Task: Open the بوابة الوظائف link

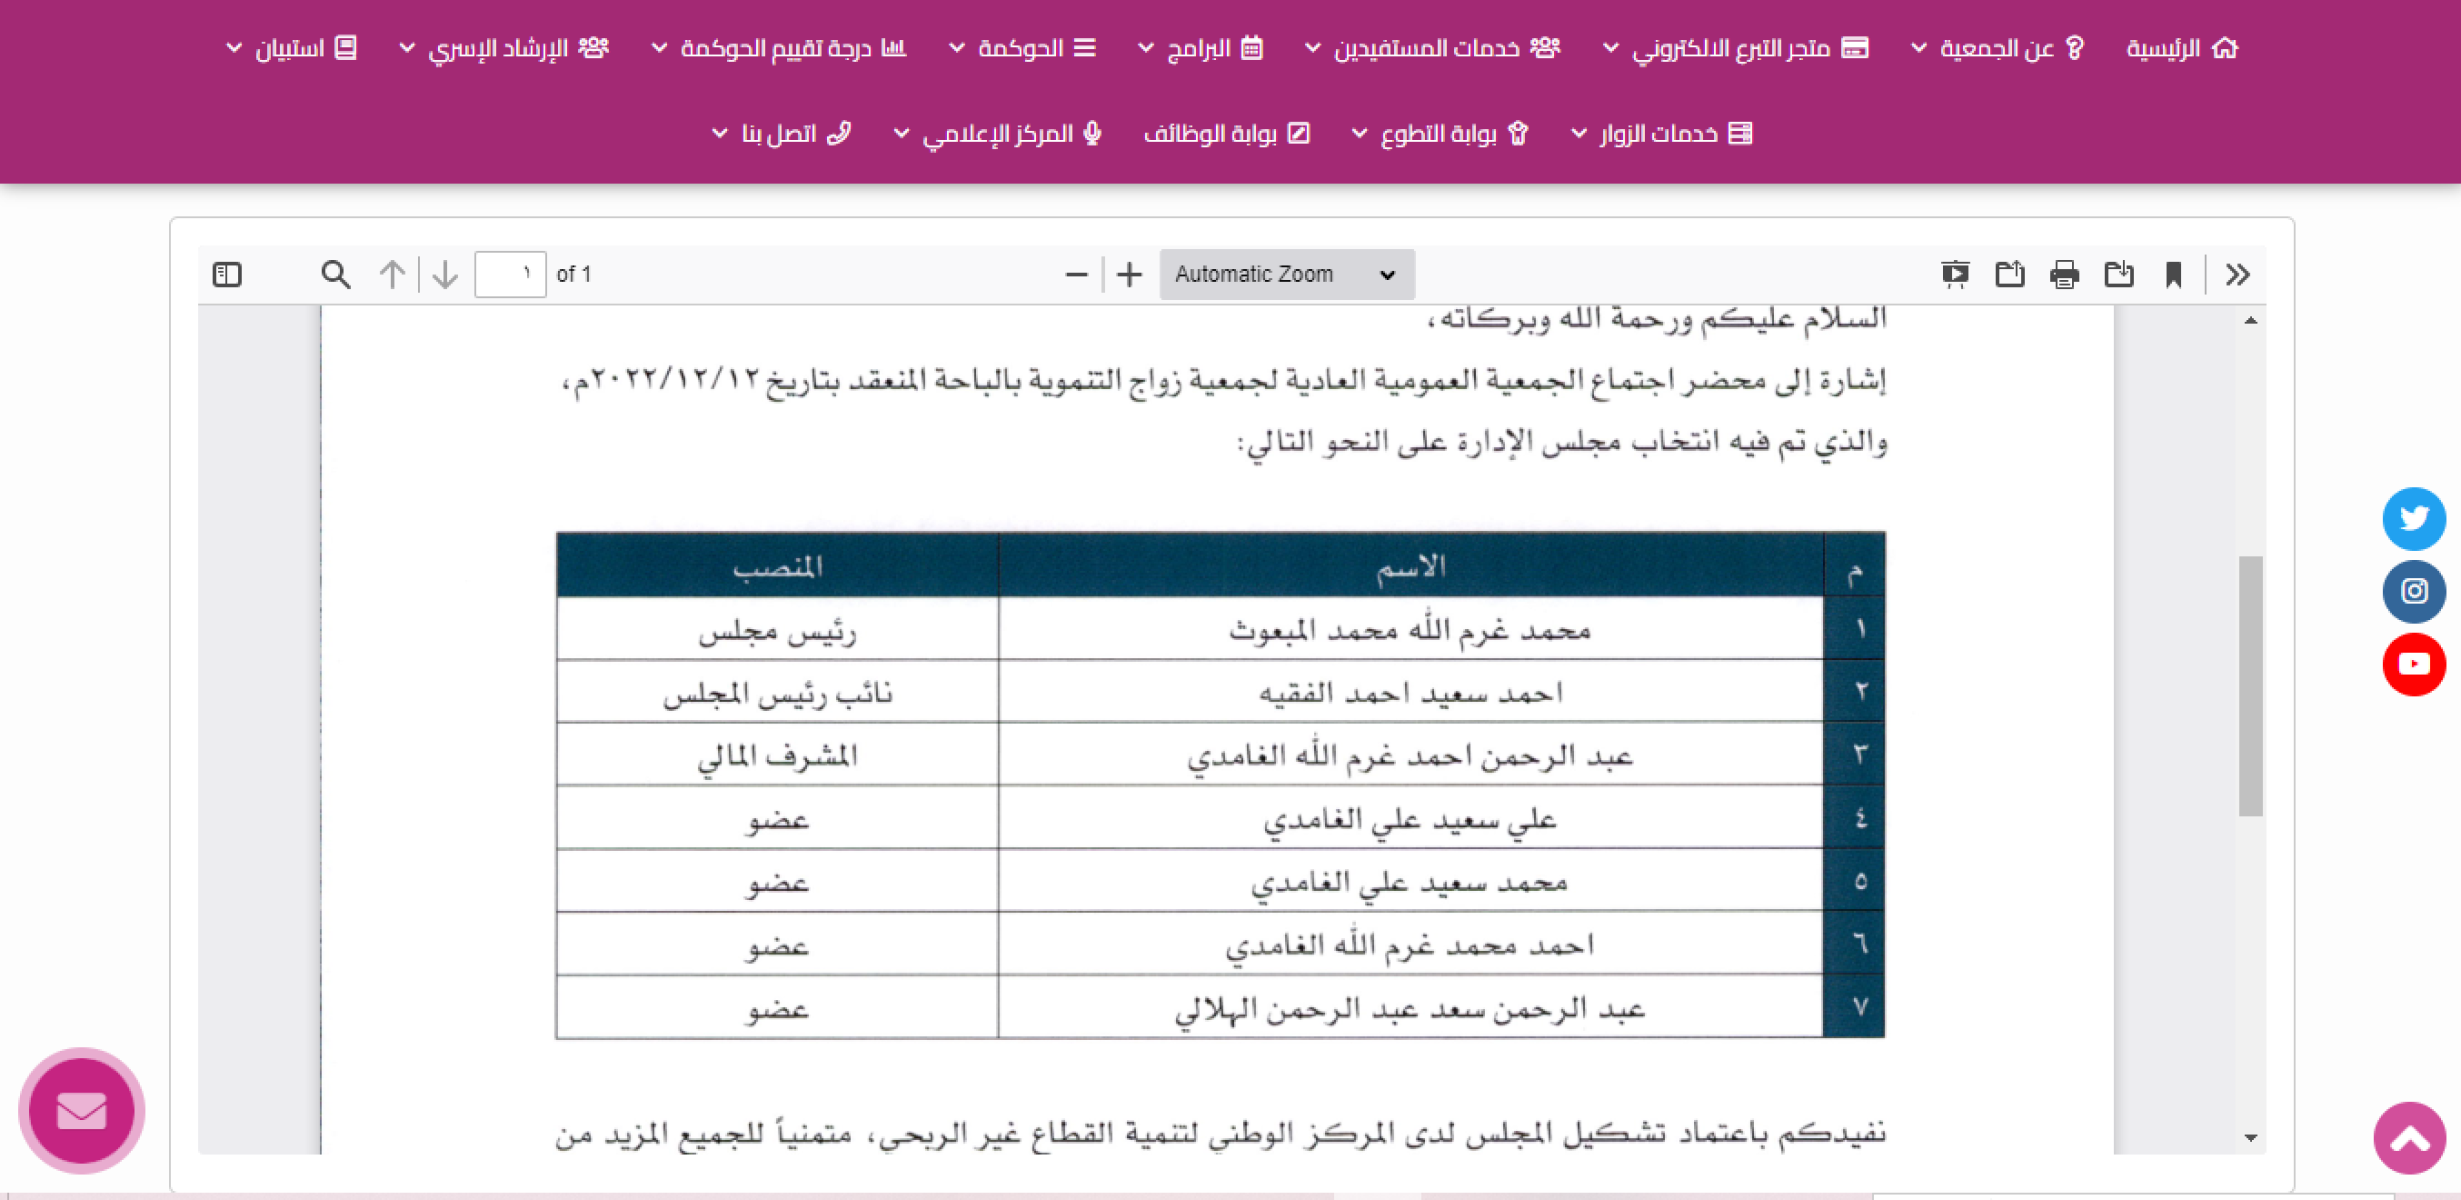Action: [x=1227, y=133]
